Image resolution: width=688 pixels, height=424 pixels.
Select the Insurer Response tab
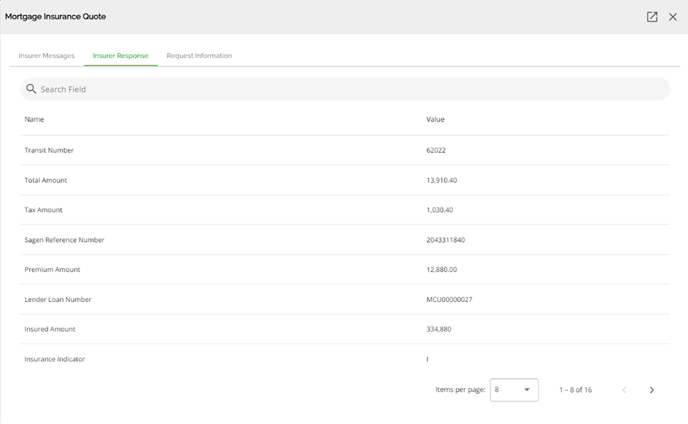pos(120,56)
